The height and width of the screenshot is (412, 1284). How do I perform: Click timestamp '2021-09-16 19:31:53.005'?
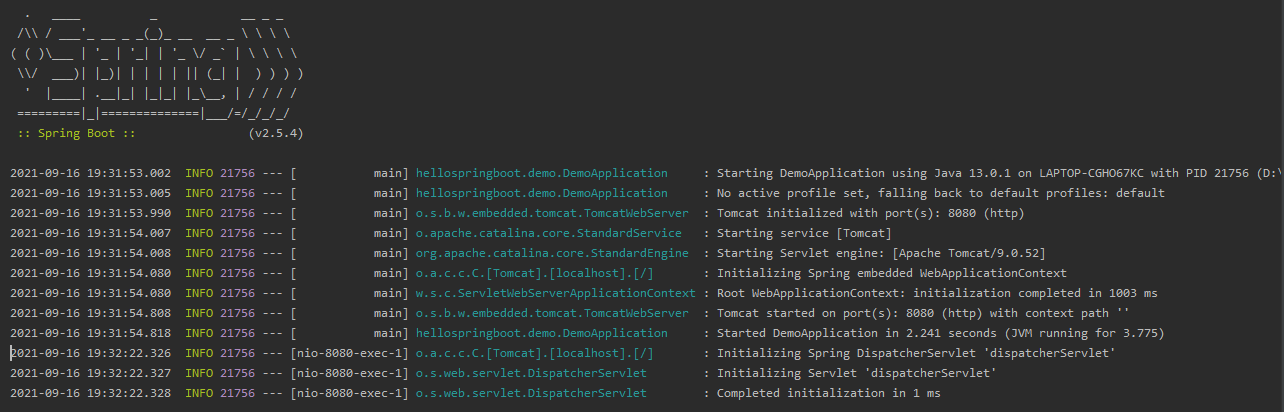point(91,193)
